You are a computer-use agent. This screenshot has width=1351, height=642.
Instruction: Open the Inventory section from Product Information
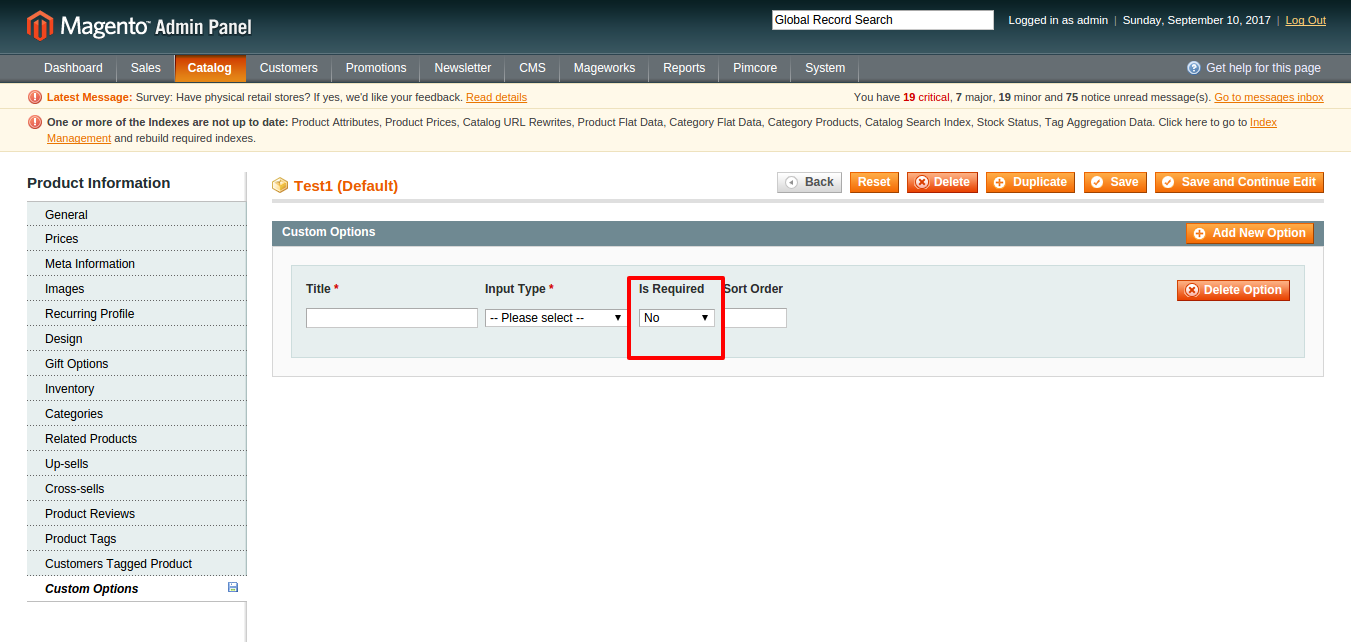pos(69,388)
